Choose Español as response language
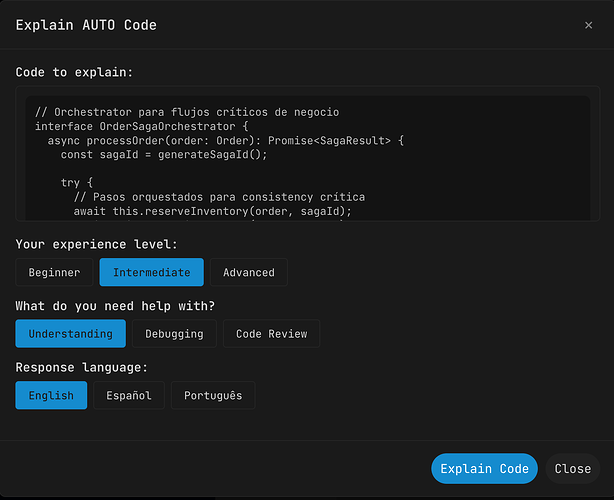Screen dimensions: 614x500 pyautogui.click(x=129, y=395)
